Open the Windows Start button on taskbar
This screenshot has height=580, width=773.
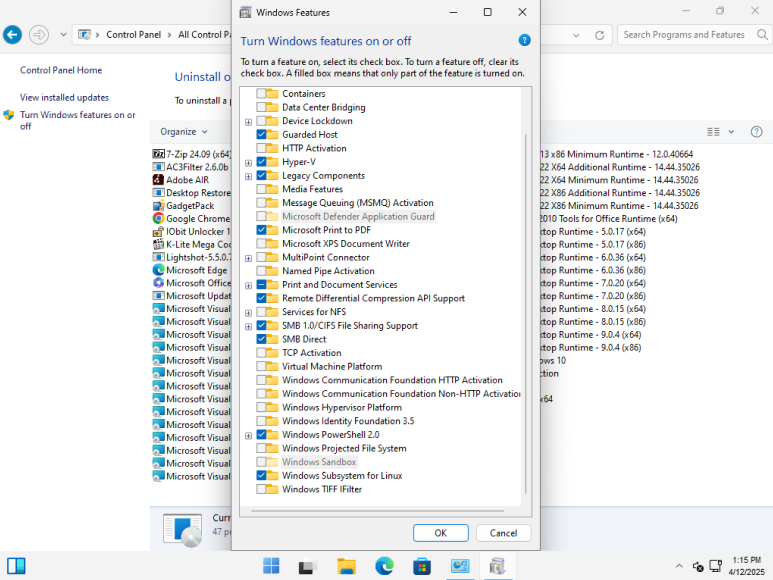[x=271, y=566]
